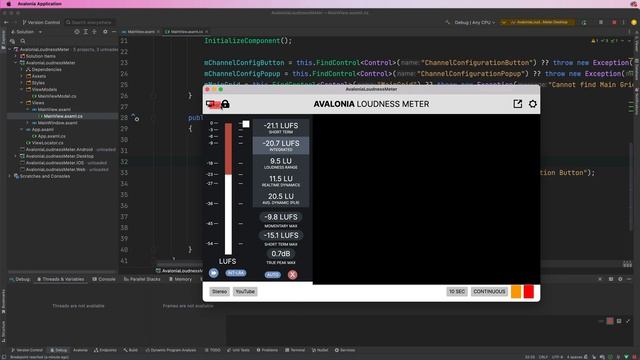Select the red color swatch
The height and width of the screenshot is (360, 640).
coord(529,291)
